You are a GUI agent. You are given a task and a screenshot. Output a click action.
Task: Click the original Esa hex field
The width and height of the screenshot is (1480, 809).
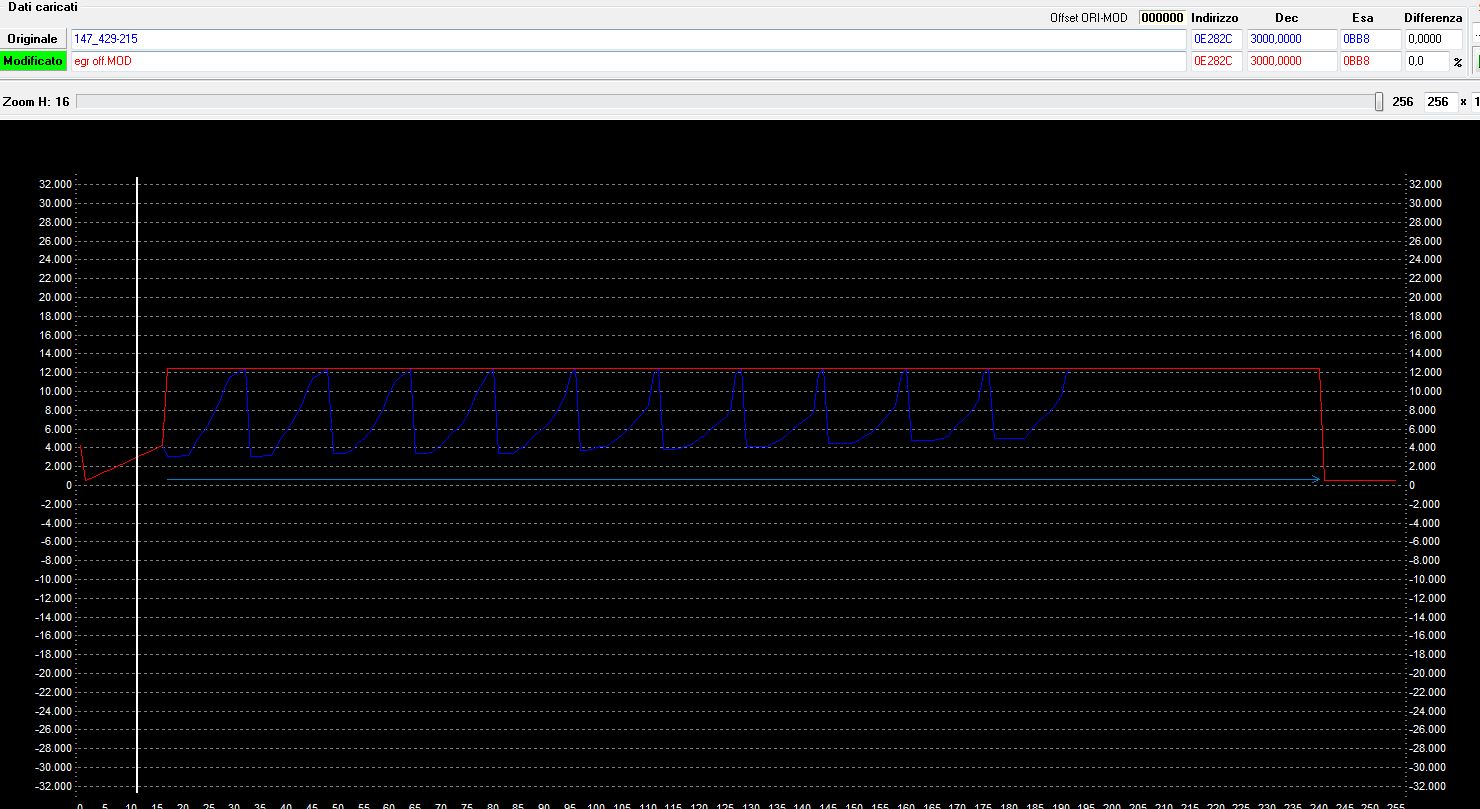[1368, 39]
